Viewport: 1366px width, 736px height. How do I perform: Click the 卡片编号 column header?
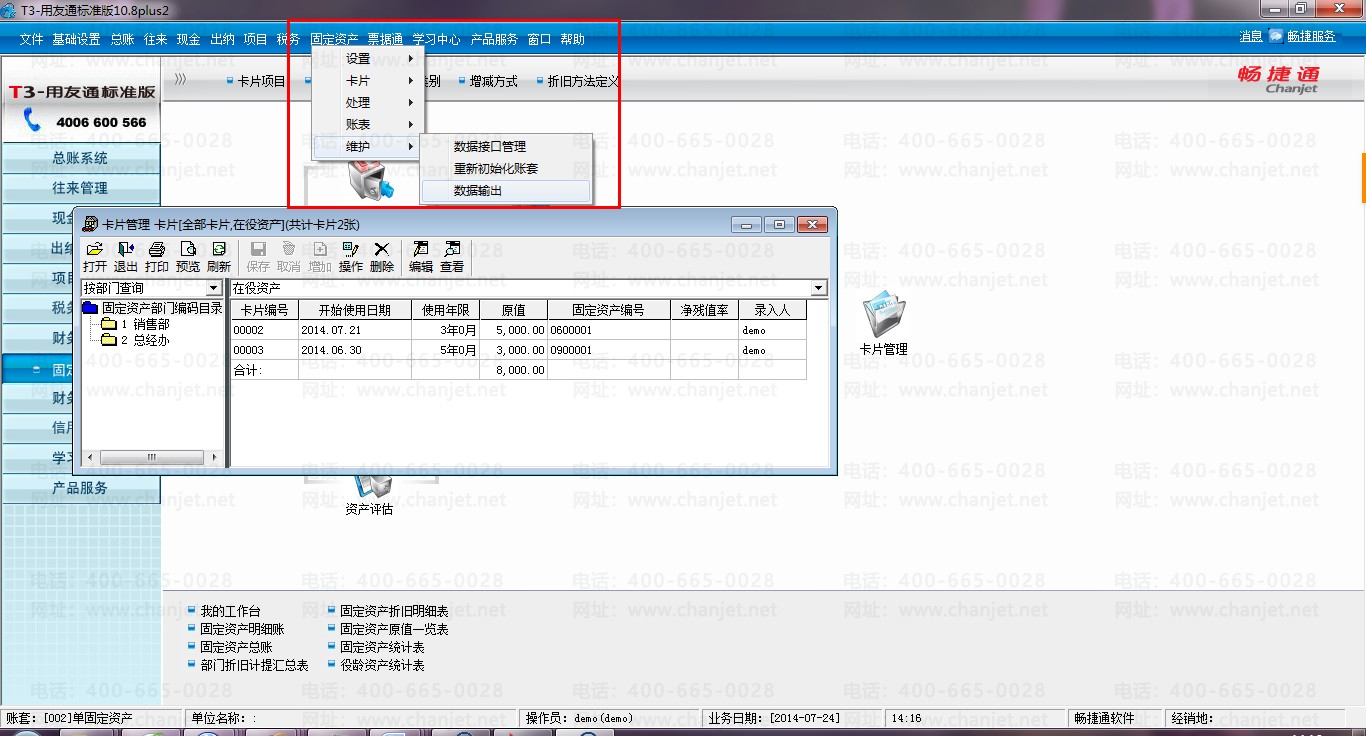click(x=265, y=310)
